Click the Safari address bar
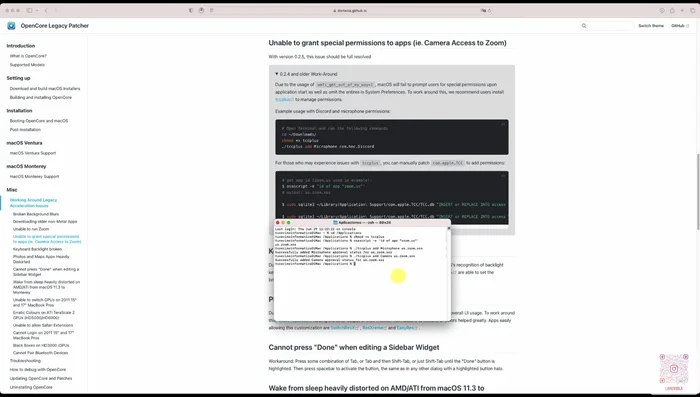Image resolution: width=700 pixels, height=397 pixels. (350, 10)
